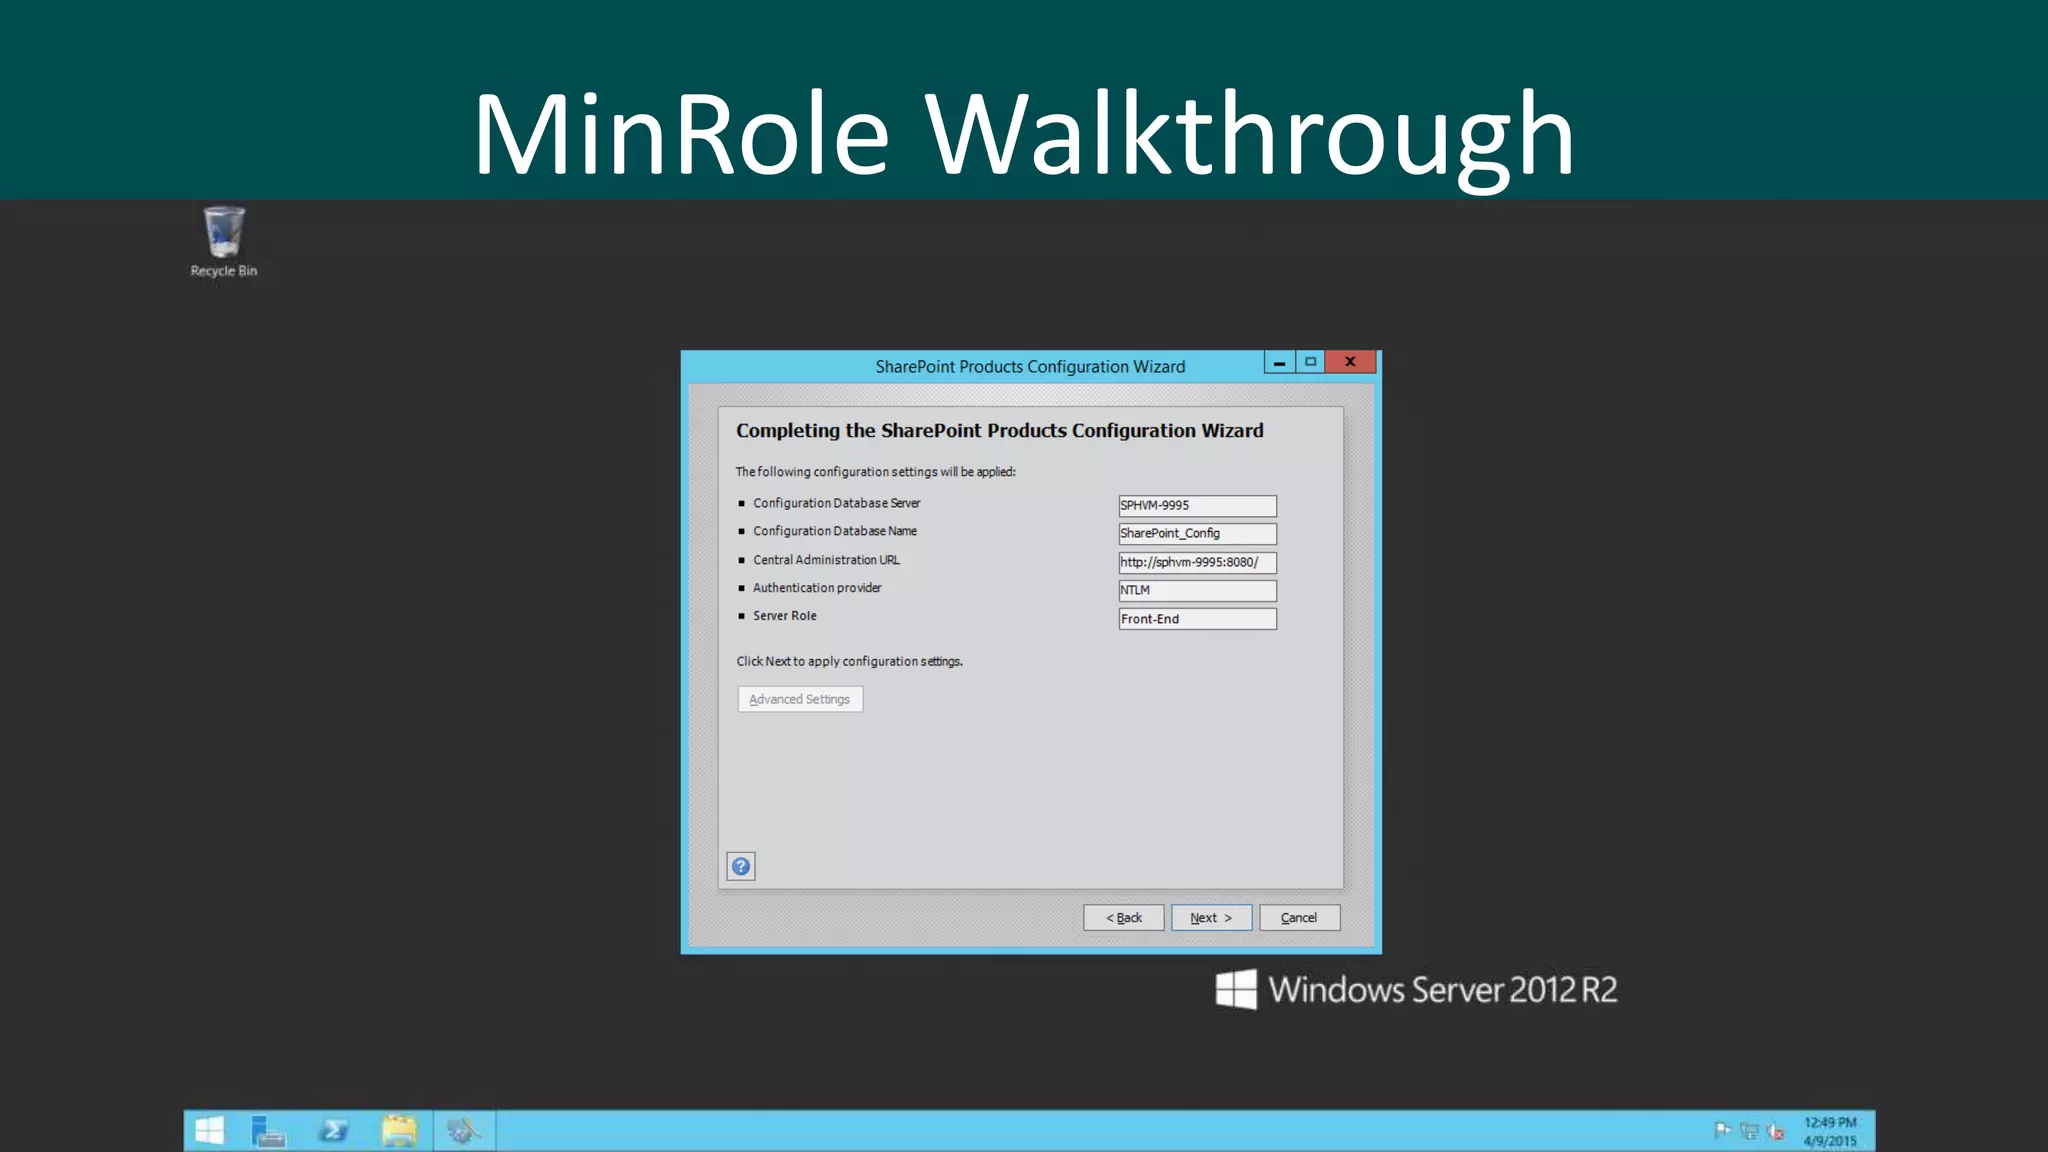Click the "Server Role" label
Viewport: 2048px width, 1152px height.
pos(785,616)
